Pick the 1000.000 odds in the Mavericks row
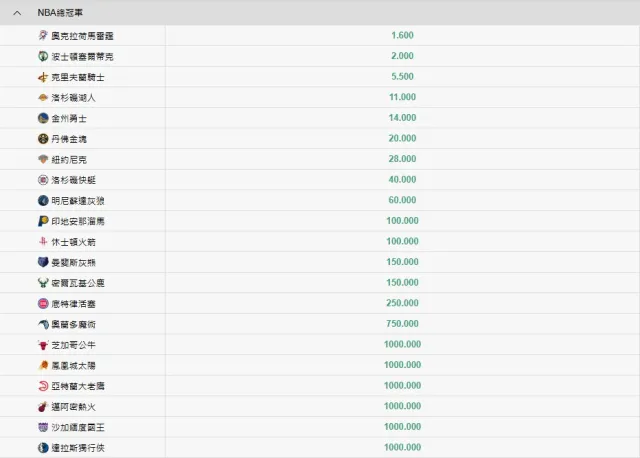 click(x=402, y=447)
